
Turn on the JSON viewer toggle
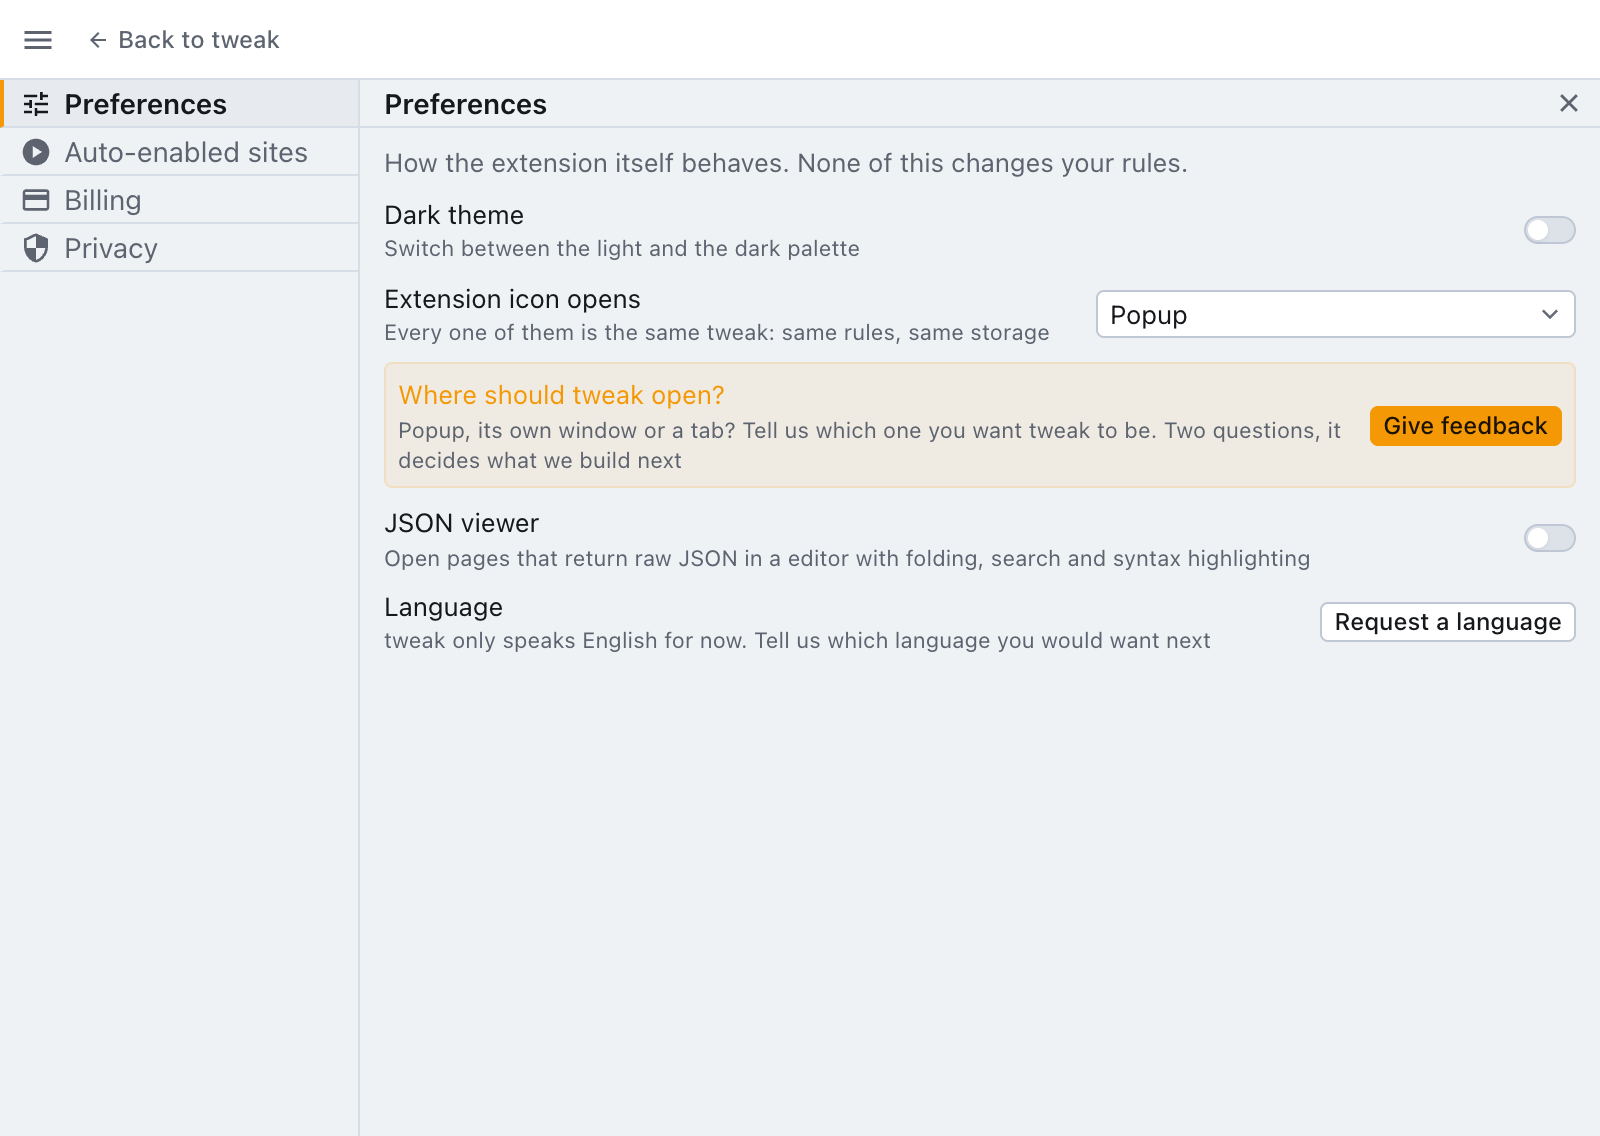tap(1550, 538)
